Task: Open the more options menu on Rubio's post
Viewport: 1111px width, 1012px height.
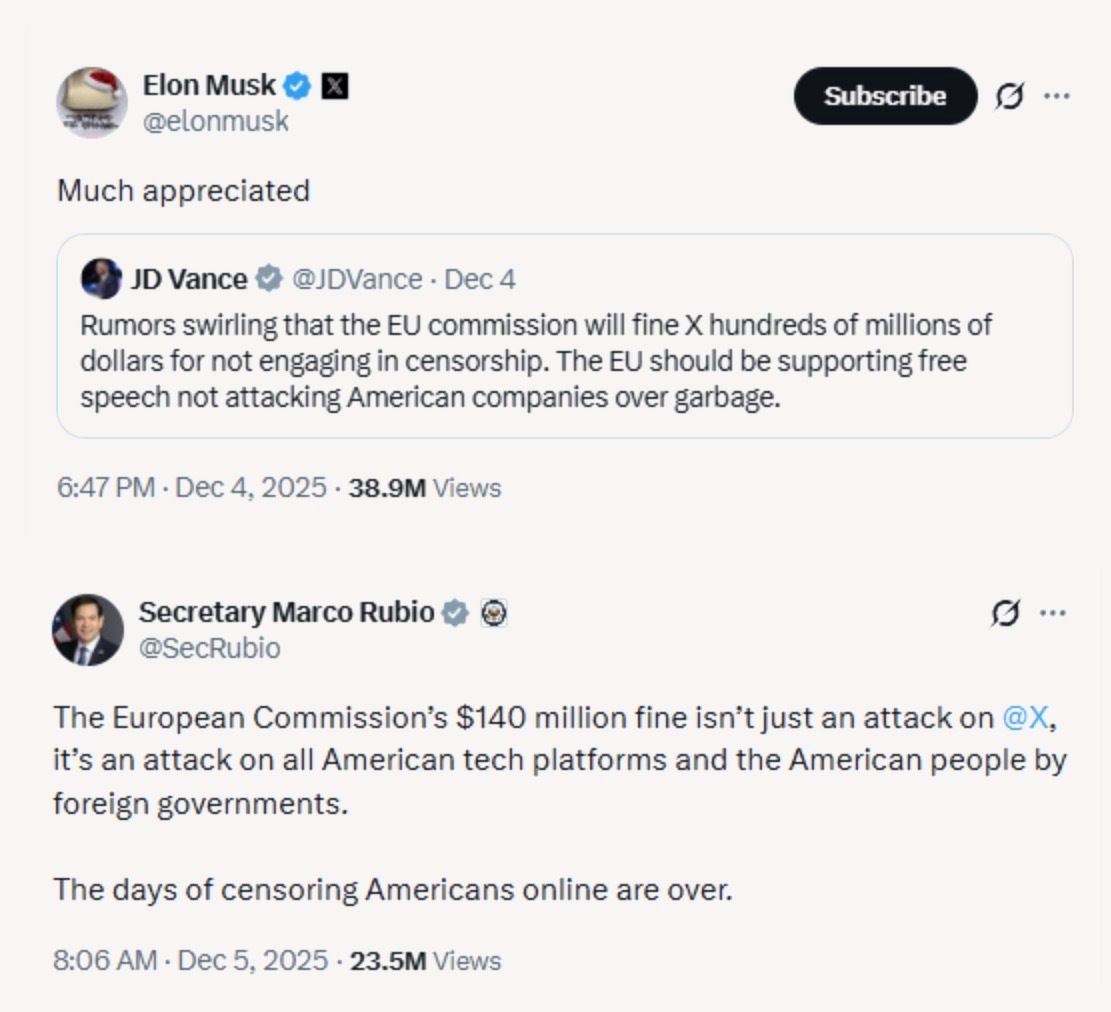Action: 1053,612
